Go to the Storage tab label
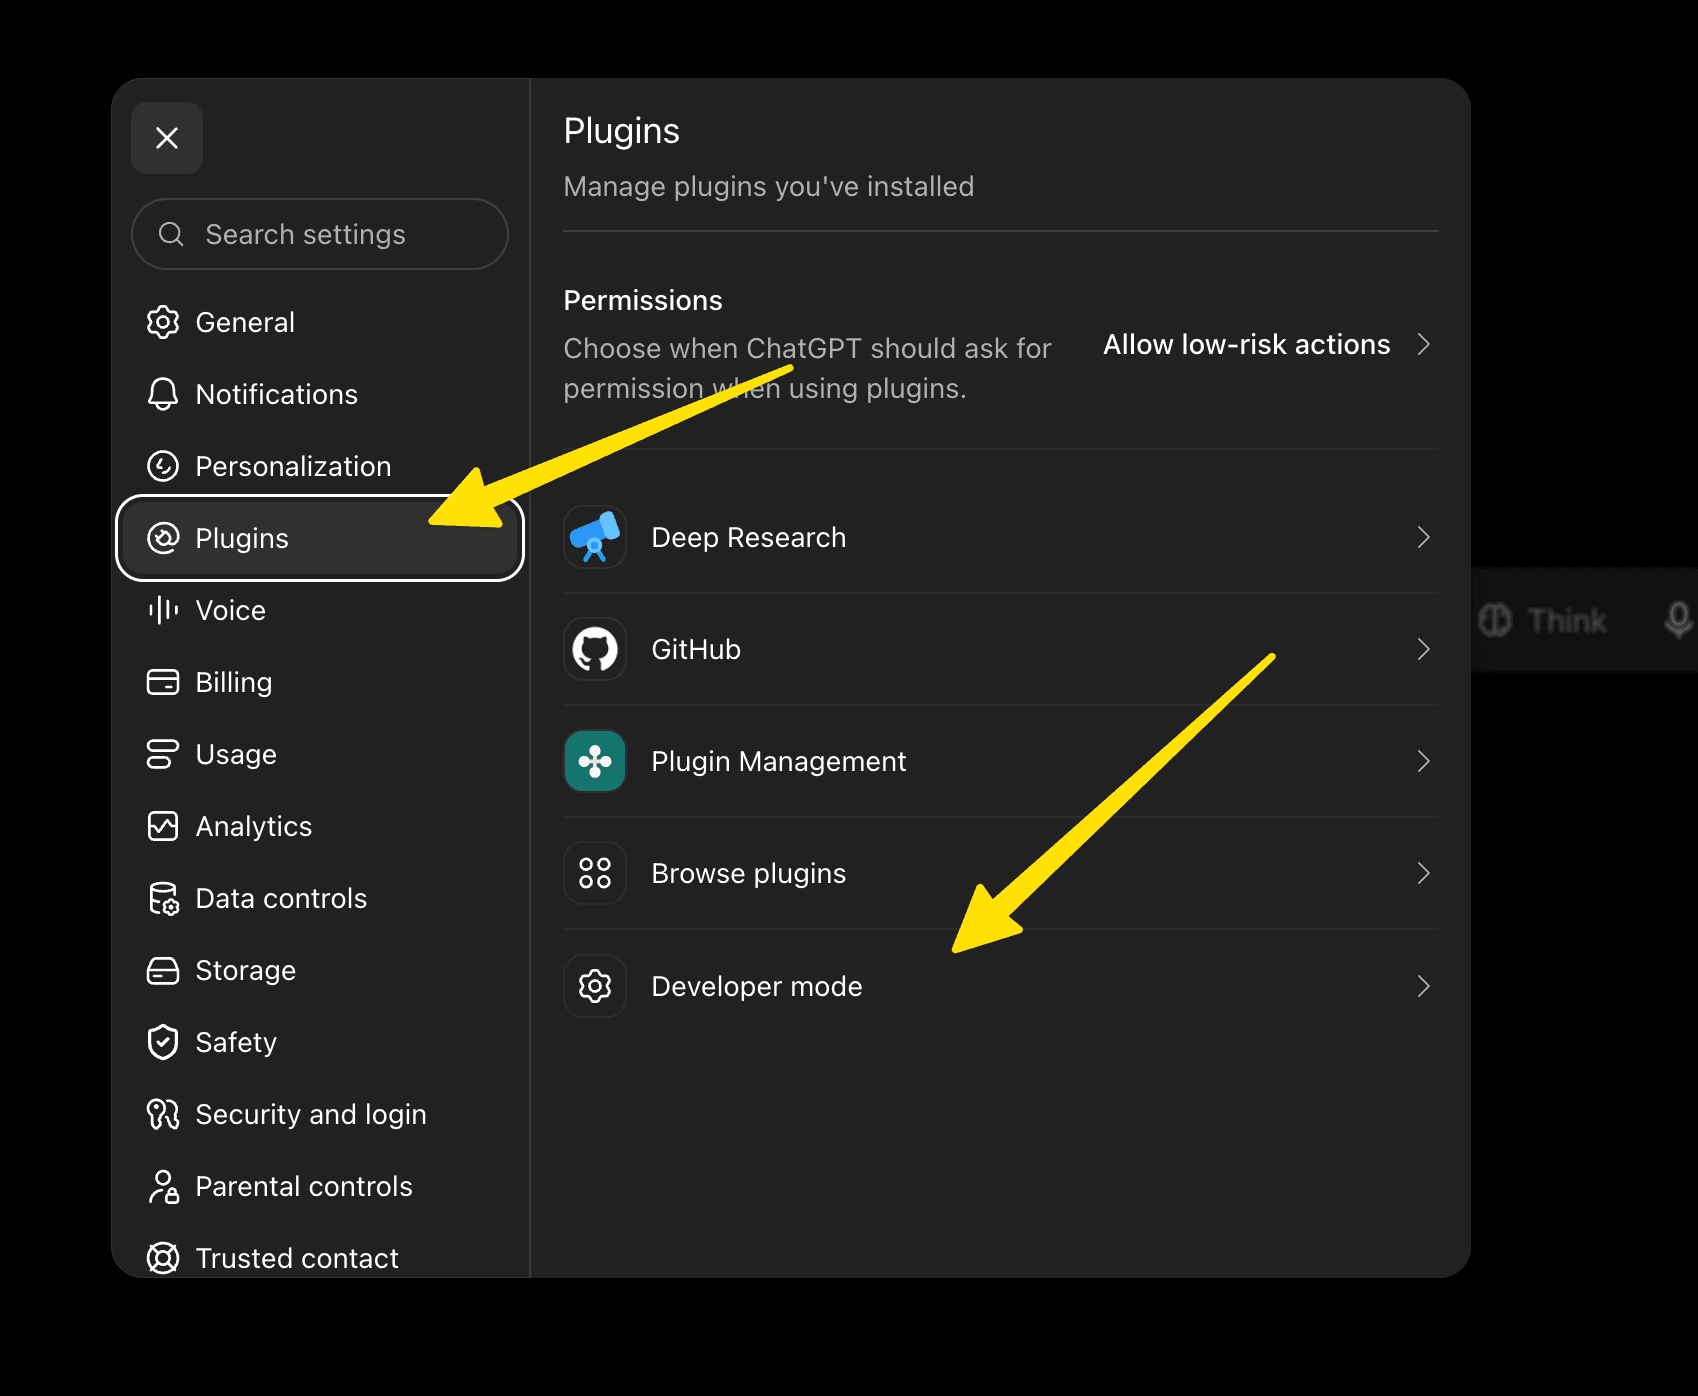This screenshot has height=1396, width=1698. 246,970
